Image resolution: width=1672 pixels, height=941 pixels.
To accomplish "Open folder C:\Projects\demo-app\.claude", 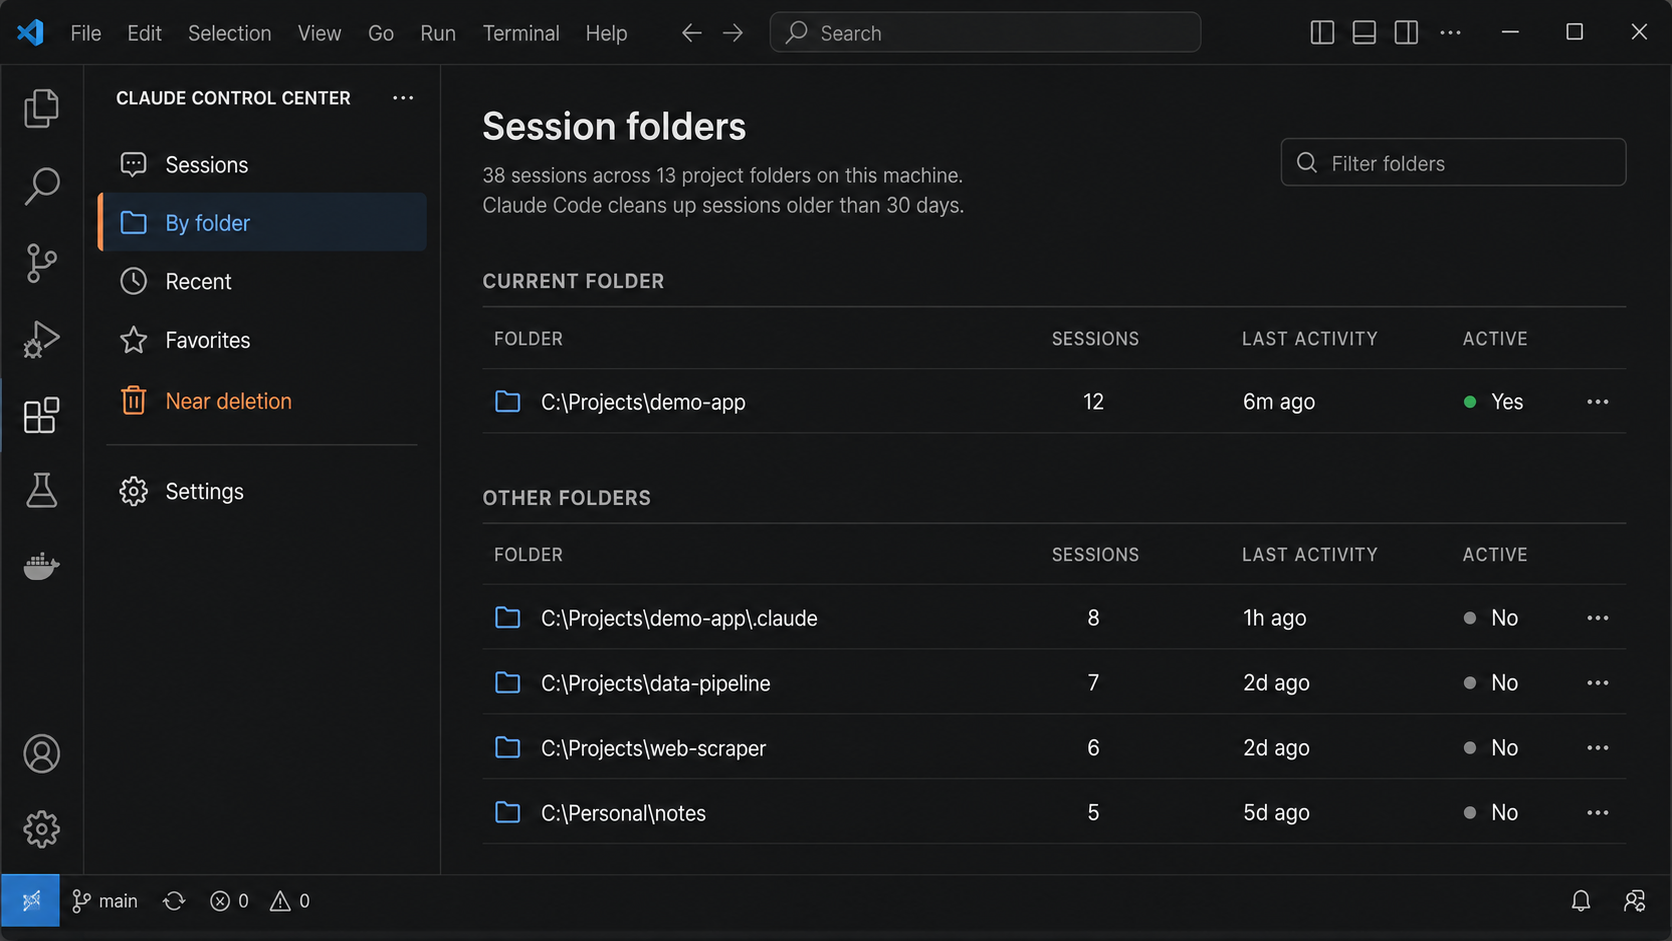I will (x=679, y=618).
